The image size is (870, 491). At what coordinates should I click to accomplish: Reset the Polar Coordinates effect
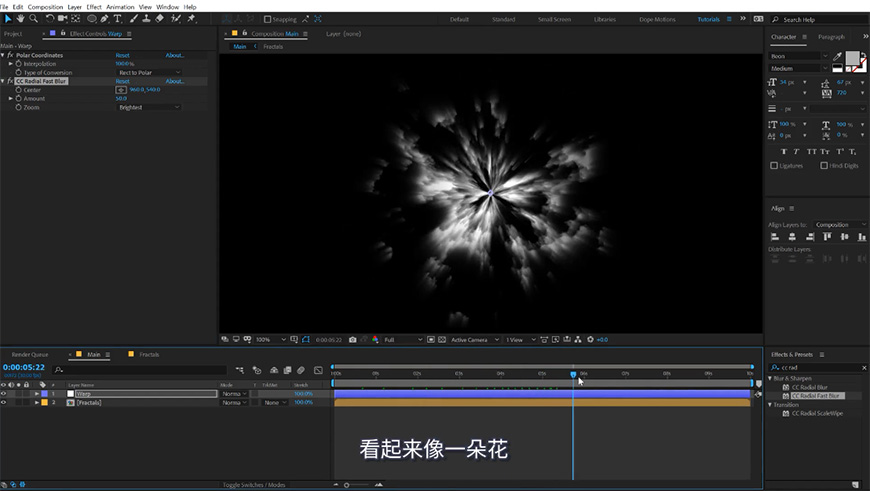pyautogui.click(x=122, y=55)
